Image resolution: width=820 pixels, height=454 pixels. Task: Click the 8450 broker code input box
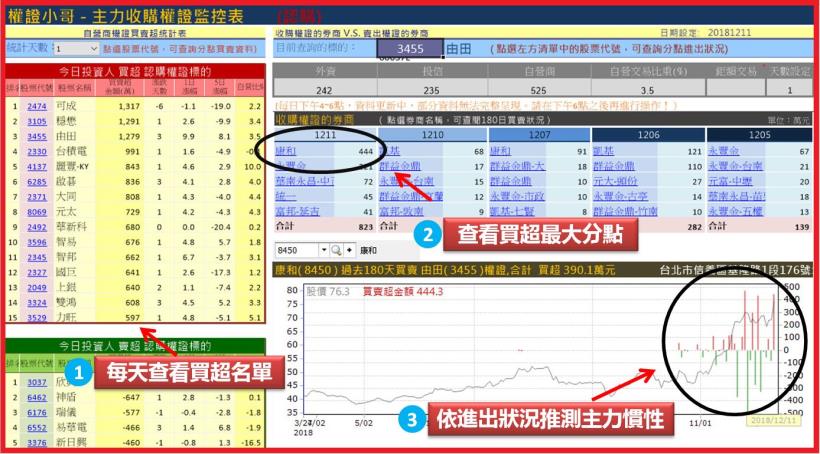tap(297, 251)
